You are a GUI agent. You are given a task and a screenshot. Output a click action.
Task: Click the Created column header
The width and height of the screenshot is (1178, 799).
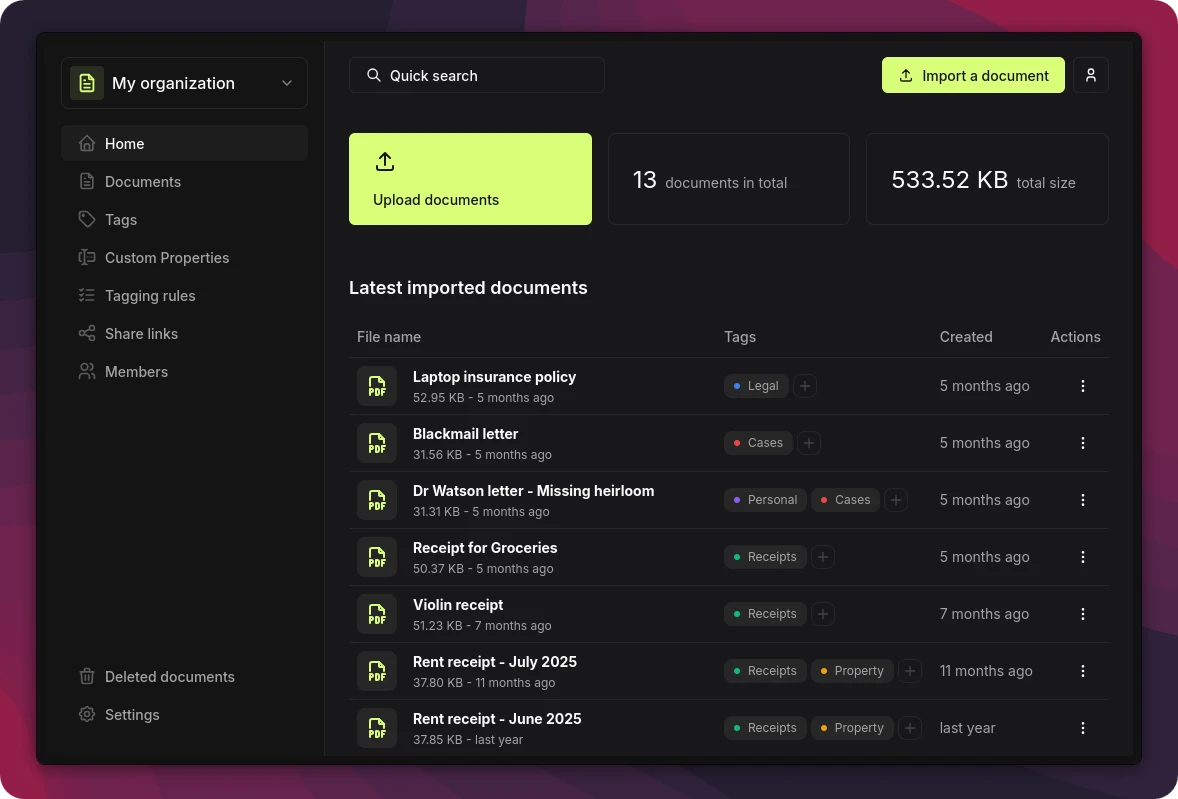pyautogui.click(x=965, y=337)
